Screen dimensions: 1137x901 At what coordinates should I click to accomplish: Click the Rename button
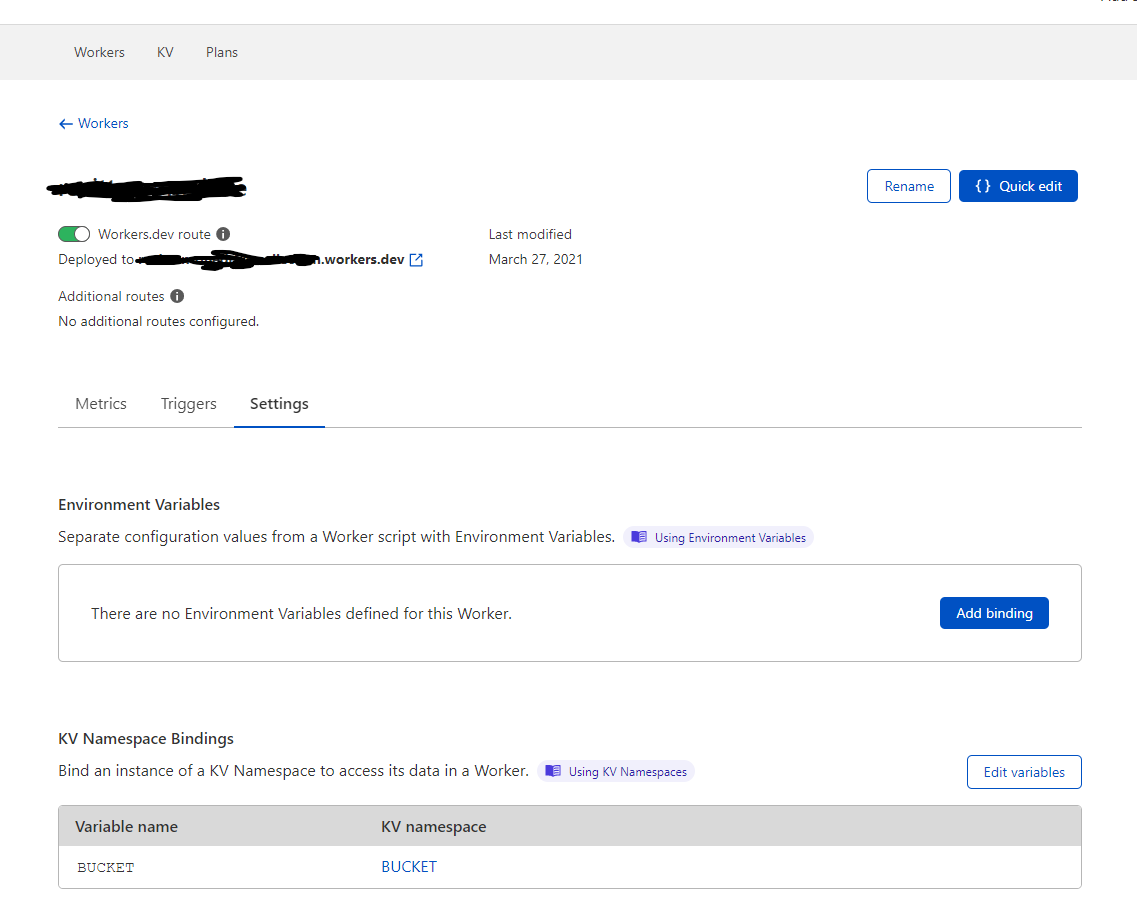pyautogui.click(x=908, y=186)
